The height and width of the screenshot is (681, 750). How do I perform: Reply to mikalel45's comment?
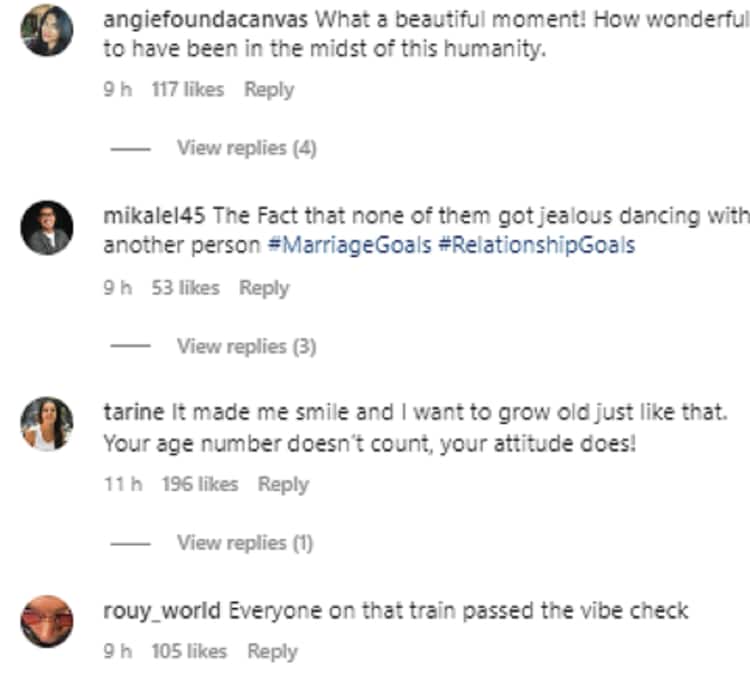pos(264,287)
